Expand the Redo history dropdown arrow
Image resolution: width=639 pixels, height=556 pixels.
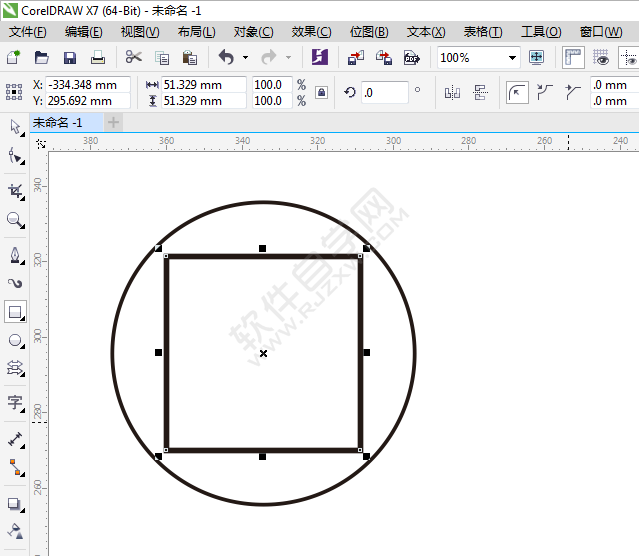tap(288, 58)
